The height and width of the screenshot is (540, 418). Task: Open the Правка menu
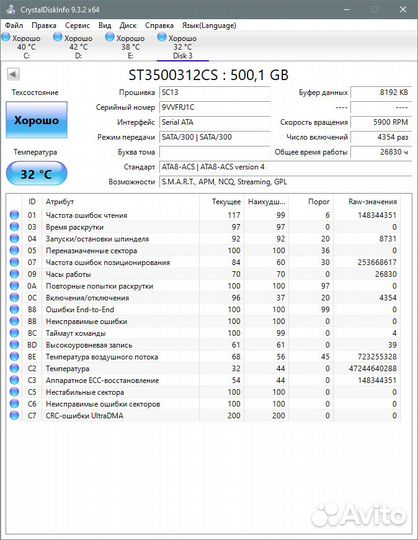click(44, 25)
